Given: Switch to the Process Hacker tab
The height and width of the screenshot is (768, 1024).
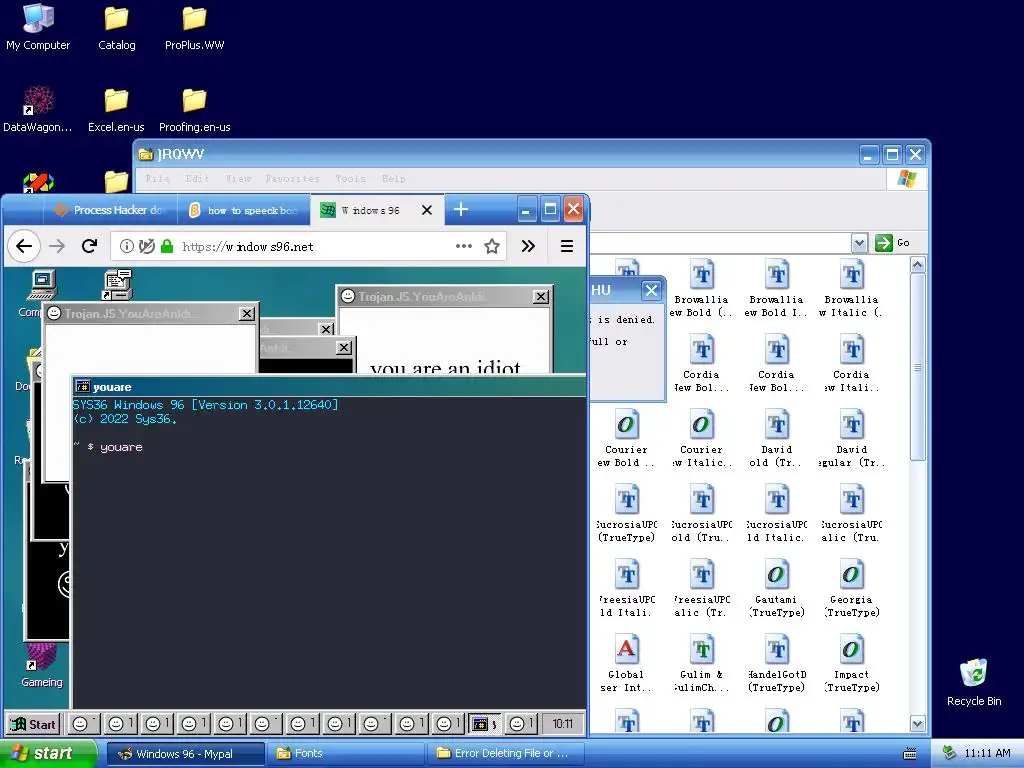Looking at the screenshot, I should pos(110,210).
